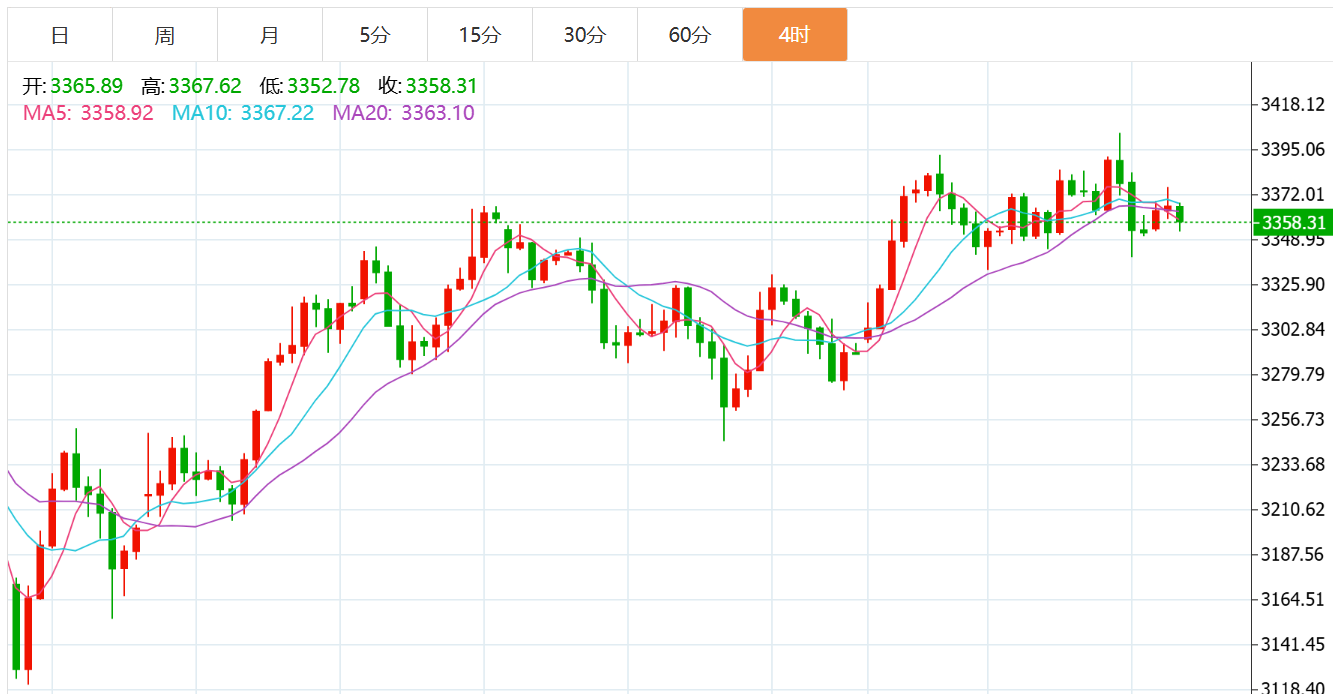Click the MA10 value 3367.22
The height and width of the screenshot is (694, 1333).
[277, 113]
